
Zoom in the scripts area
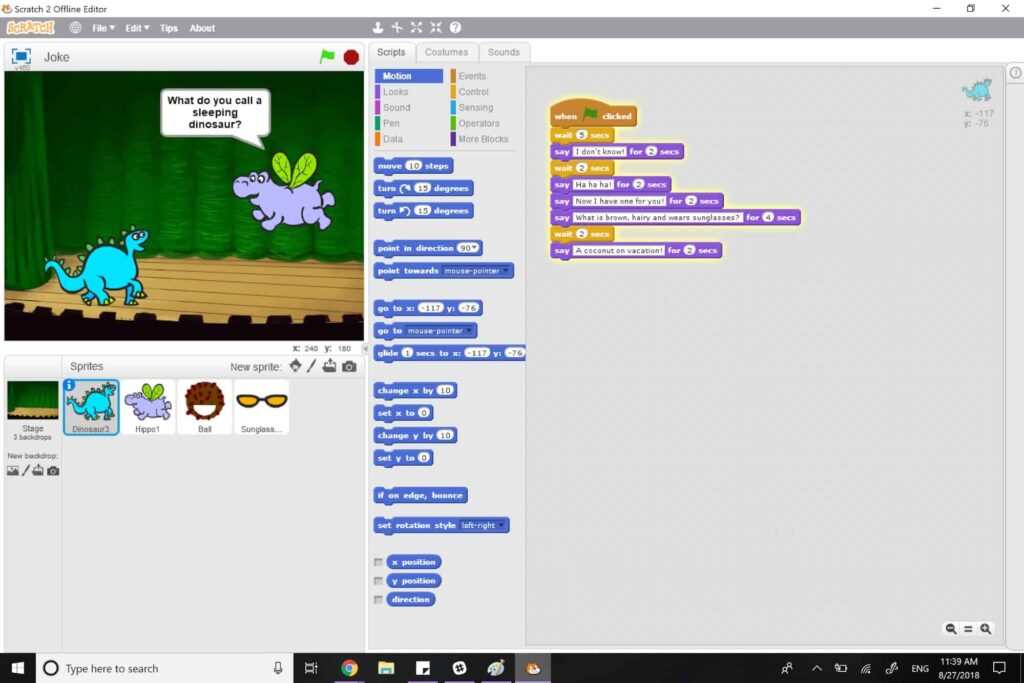click(985, 629)
